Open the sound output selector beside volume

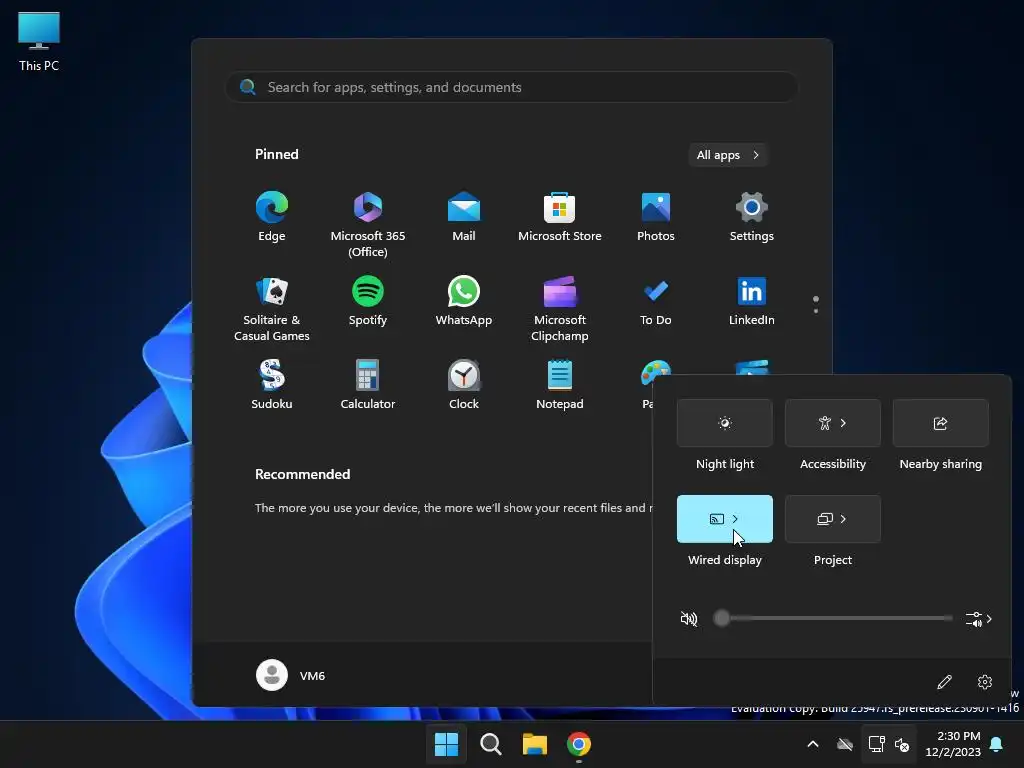pos(979,618)
